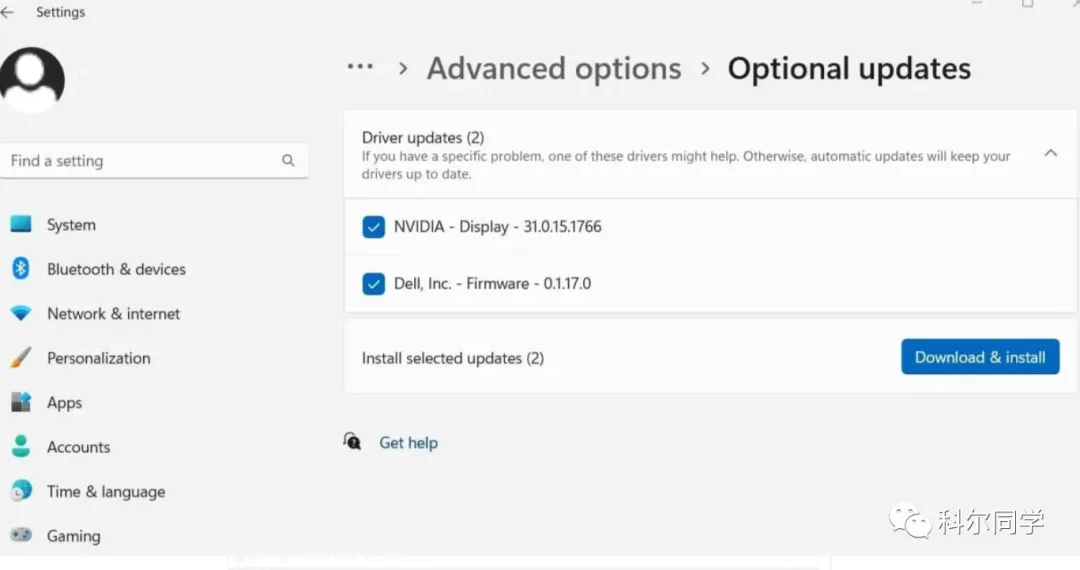
Task: Open the Get help link
Action: [408, 443]
